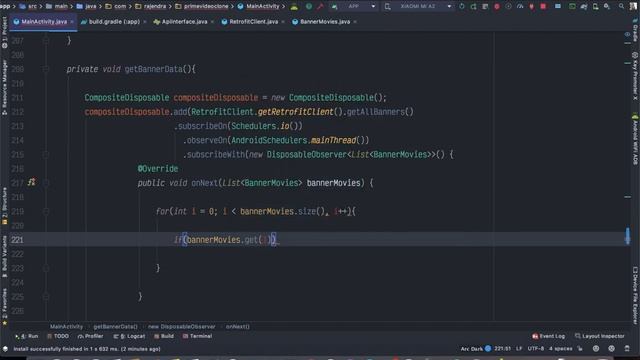Click the LF line separator indicator
Screen dimensions: 640x360
[519, 349]
